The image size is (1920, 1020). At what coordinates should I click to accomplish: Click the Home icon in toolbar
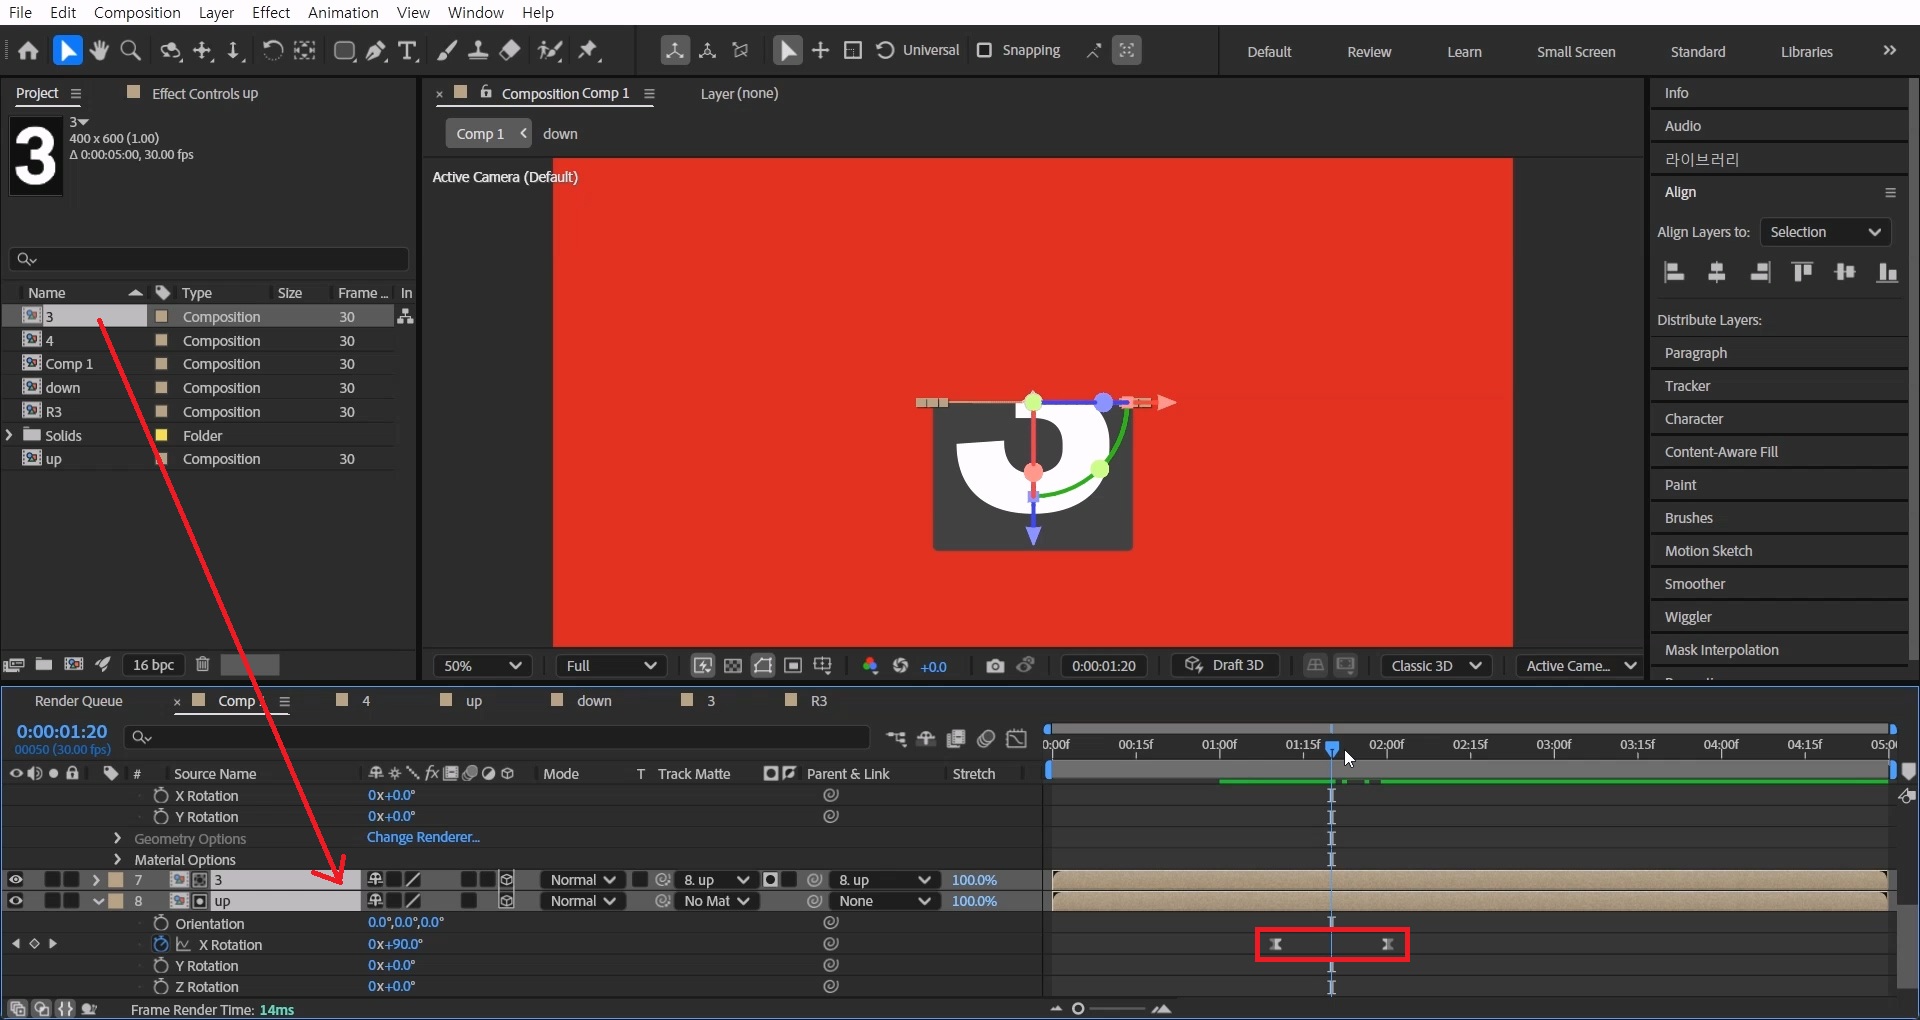pyautogui.click(x=29, y=51)
